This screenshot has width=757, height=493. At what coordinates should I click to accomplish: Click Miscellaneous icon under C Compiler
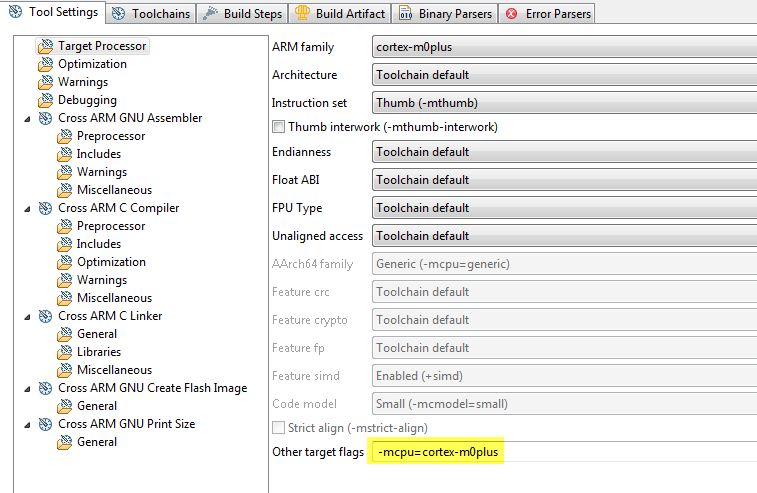65,298
